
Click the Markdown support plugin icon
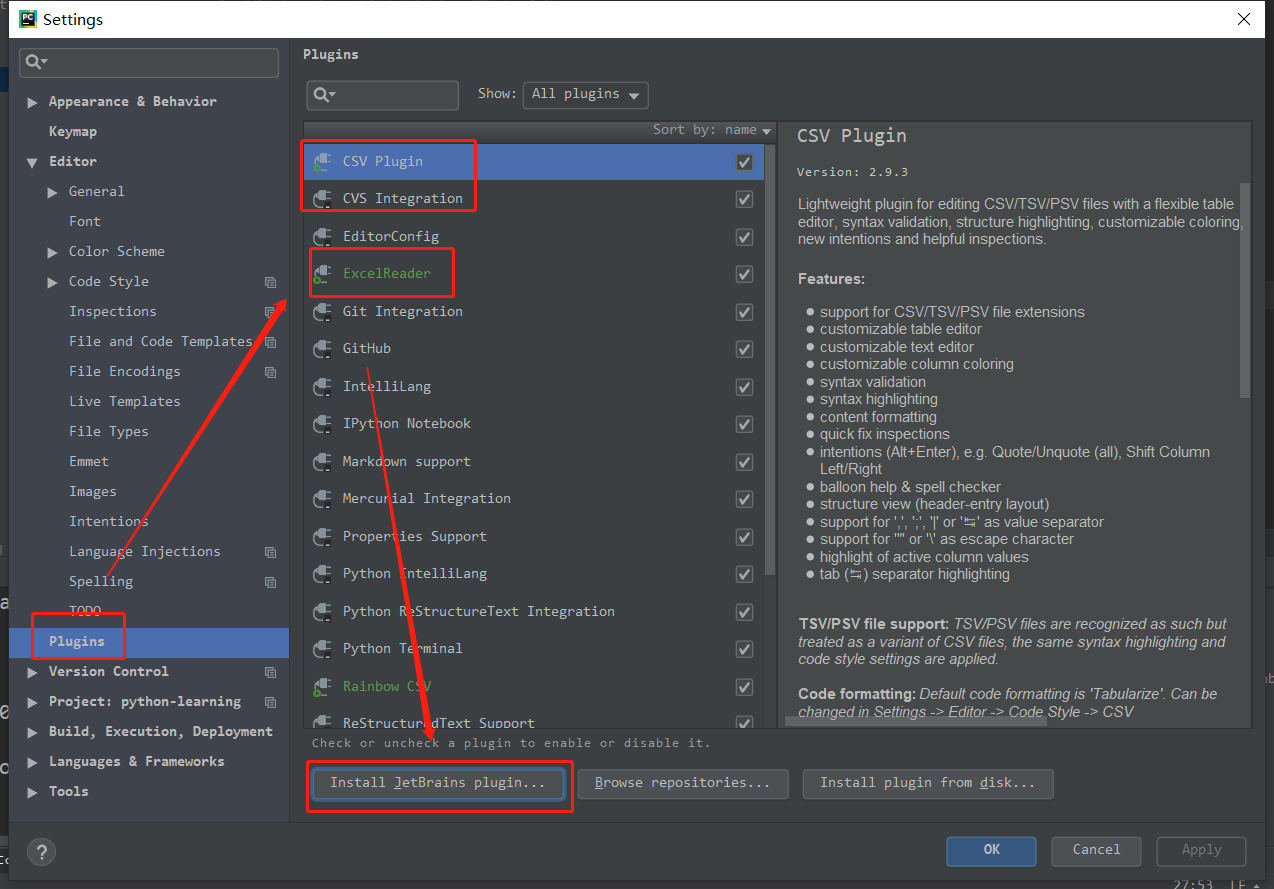coord(322,462)
